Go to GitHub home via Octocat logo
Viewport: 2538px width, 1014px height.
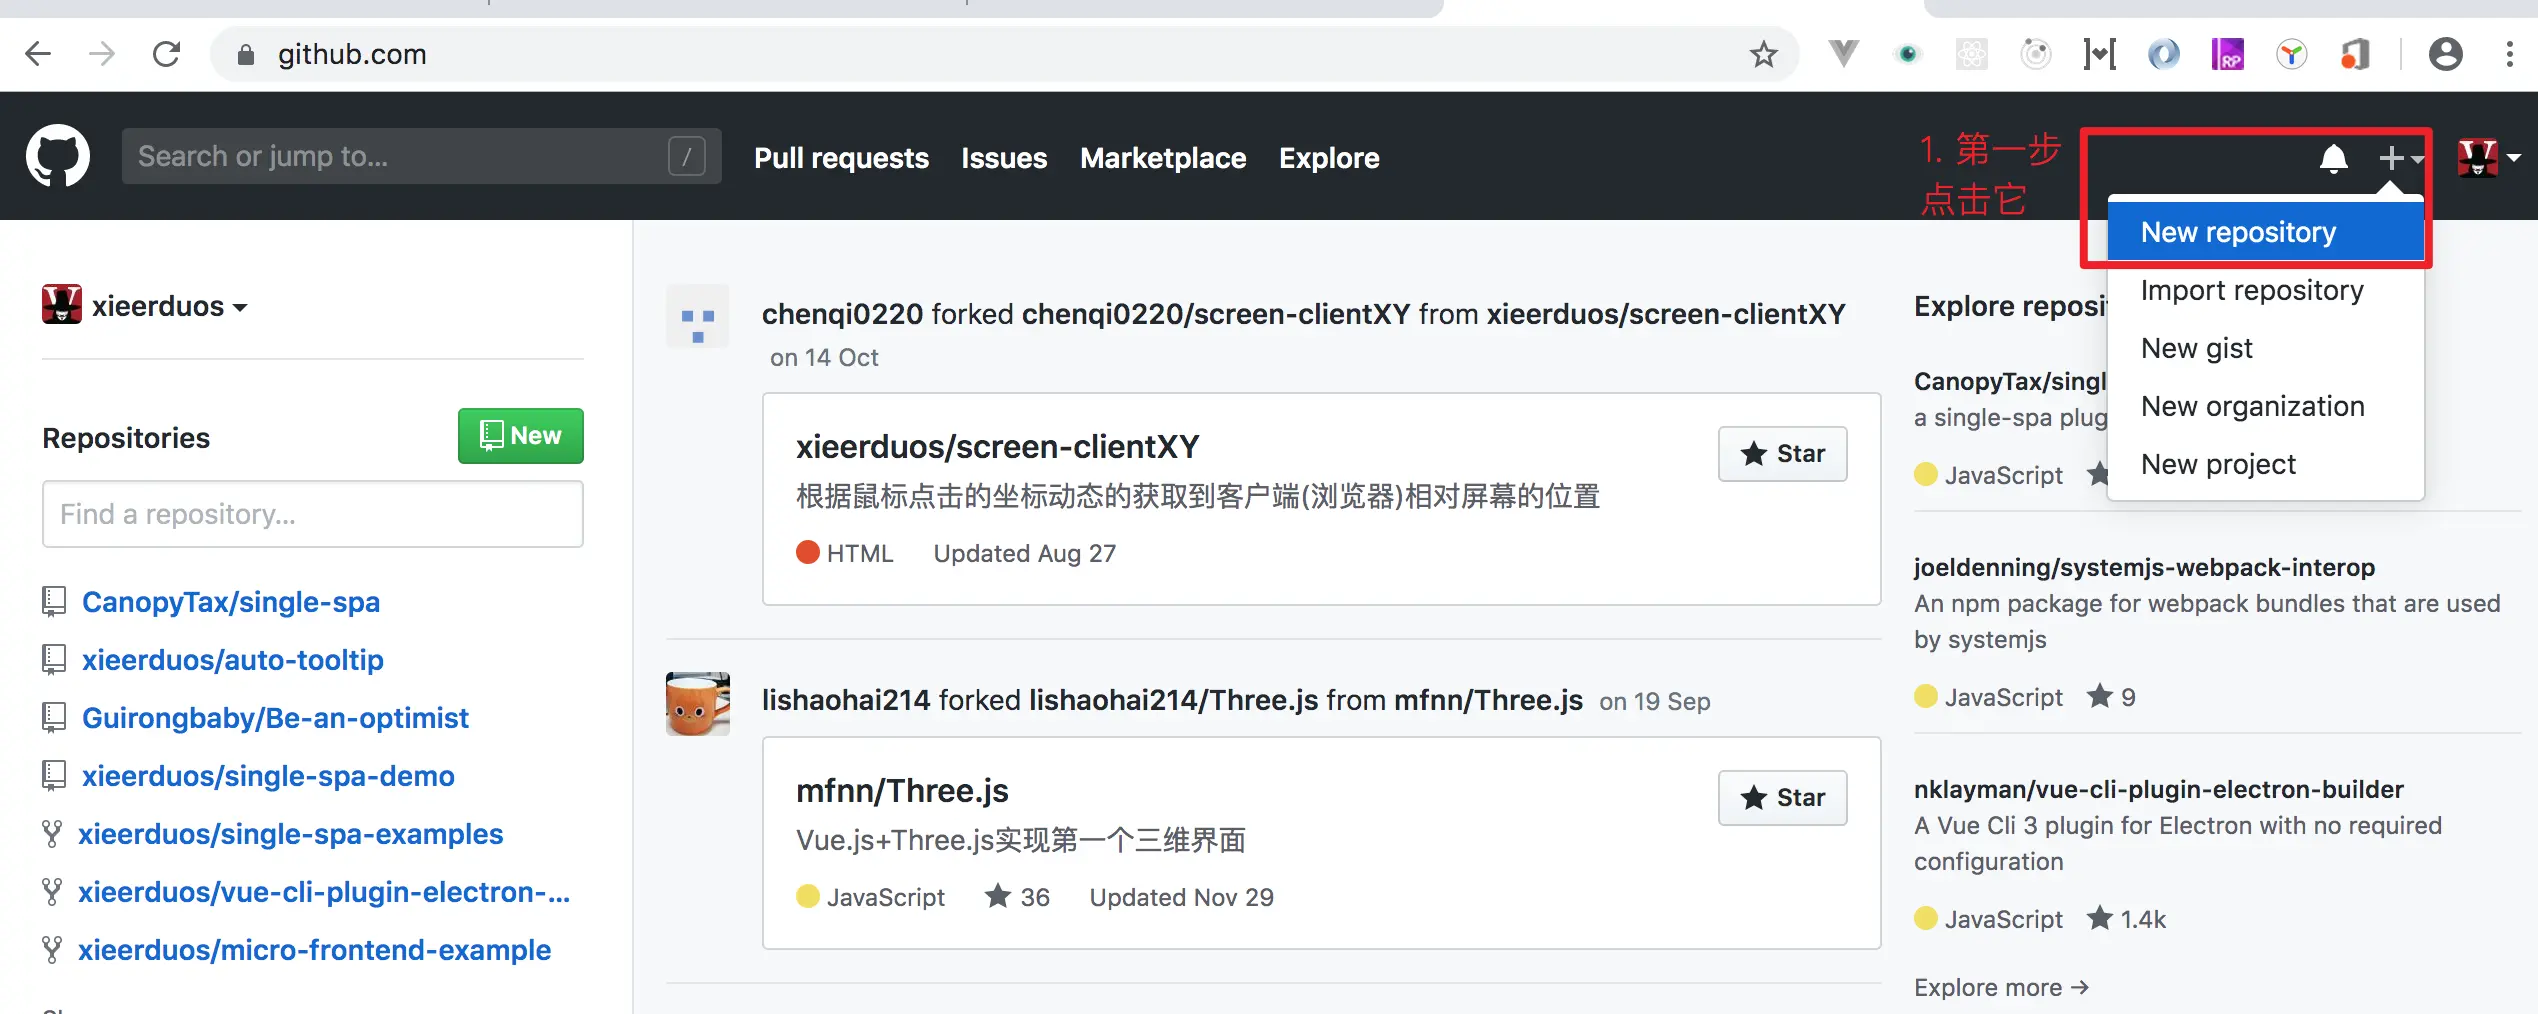pos(58,156)
